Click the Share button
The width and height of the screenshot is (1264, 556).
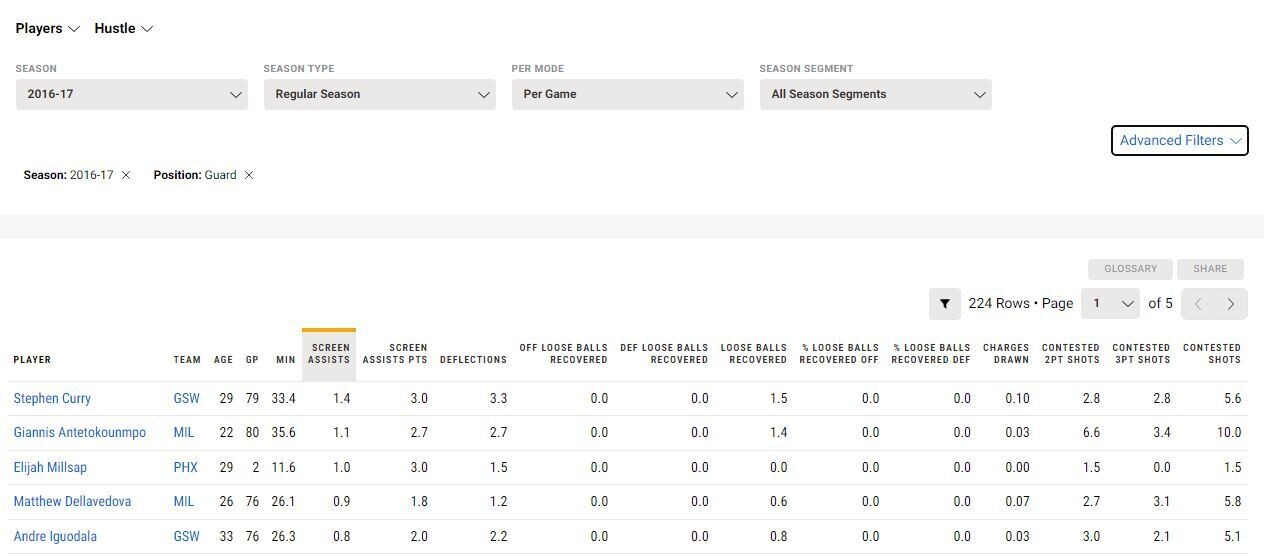click(1210, 269)
